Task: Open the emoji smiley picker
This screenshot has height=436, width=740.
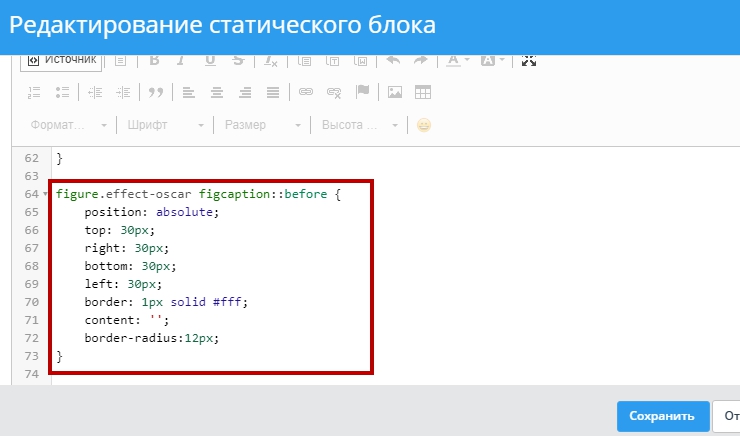Action: pos(424,125)
